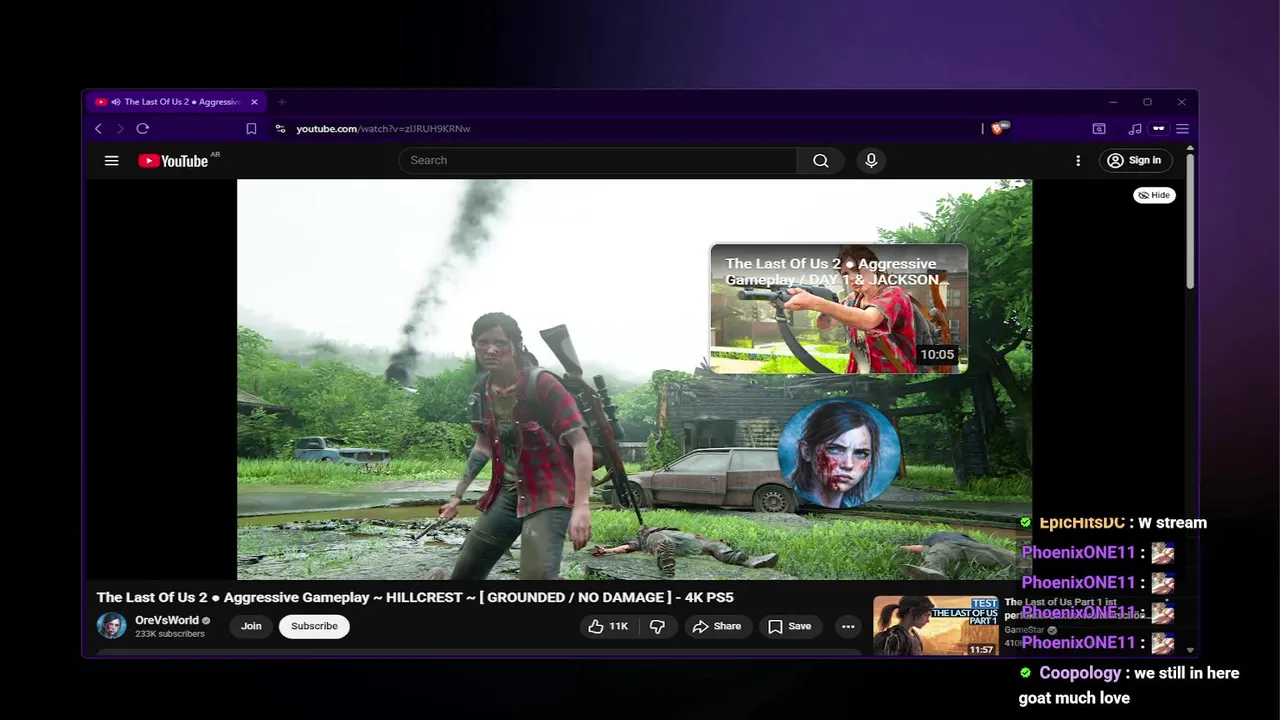The height and width of the screenshot is (720, 1280).
Task: Focus the YouTube Search field
Action: [598, 161]
